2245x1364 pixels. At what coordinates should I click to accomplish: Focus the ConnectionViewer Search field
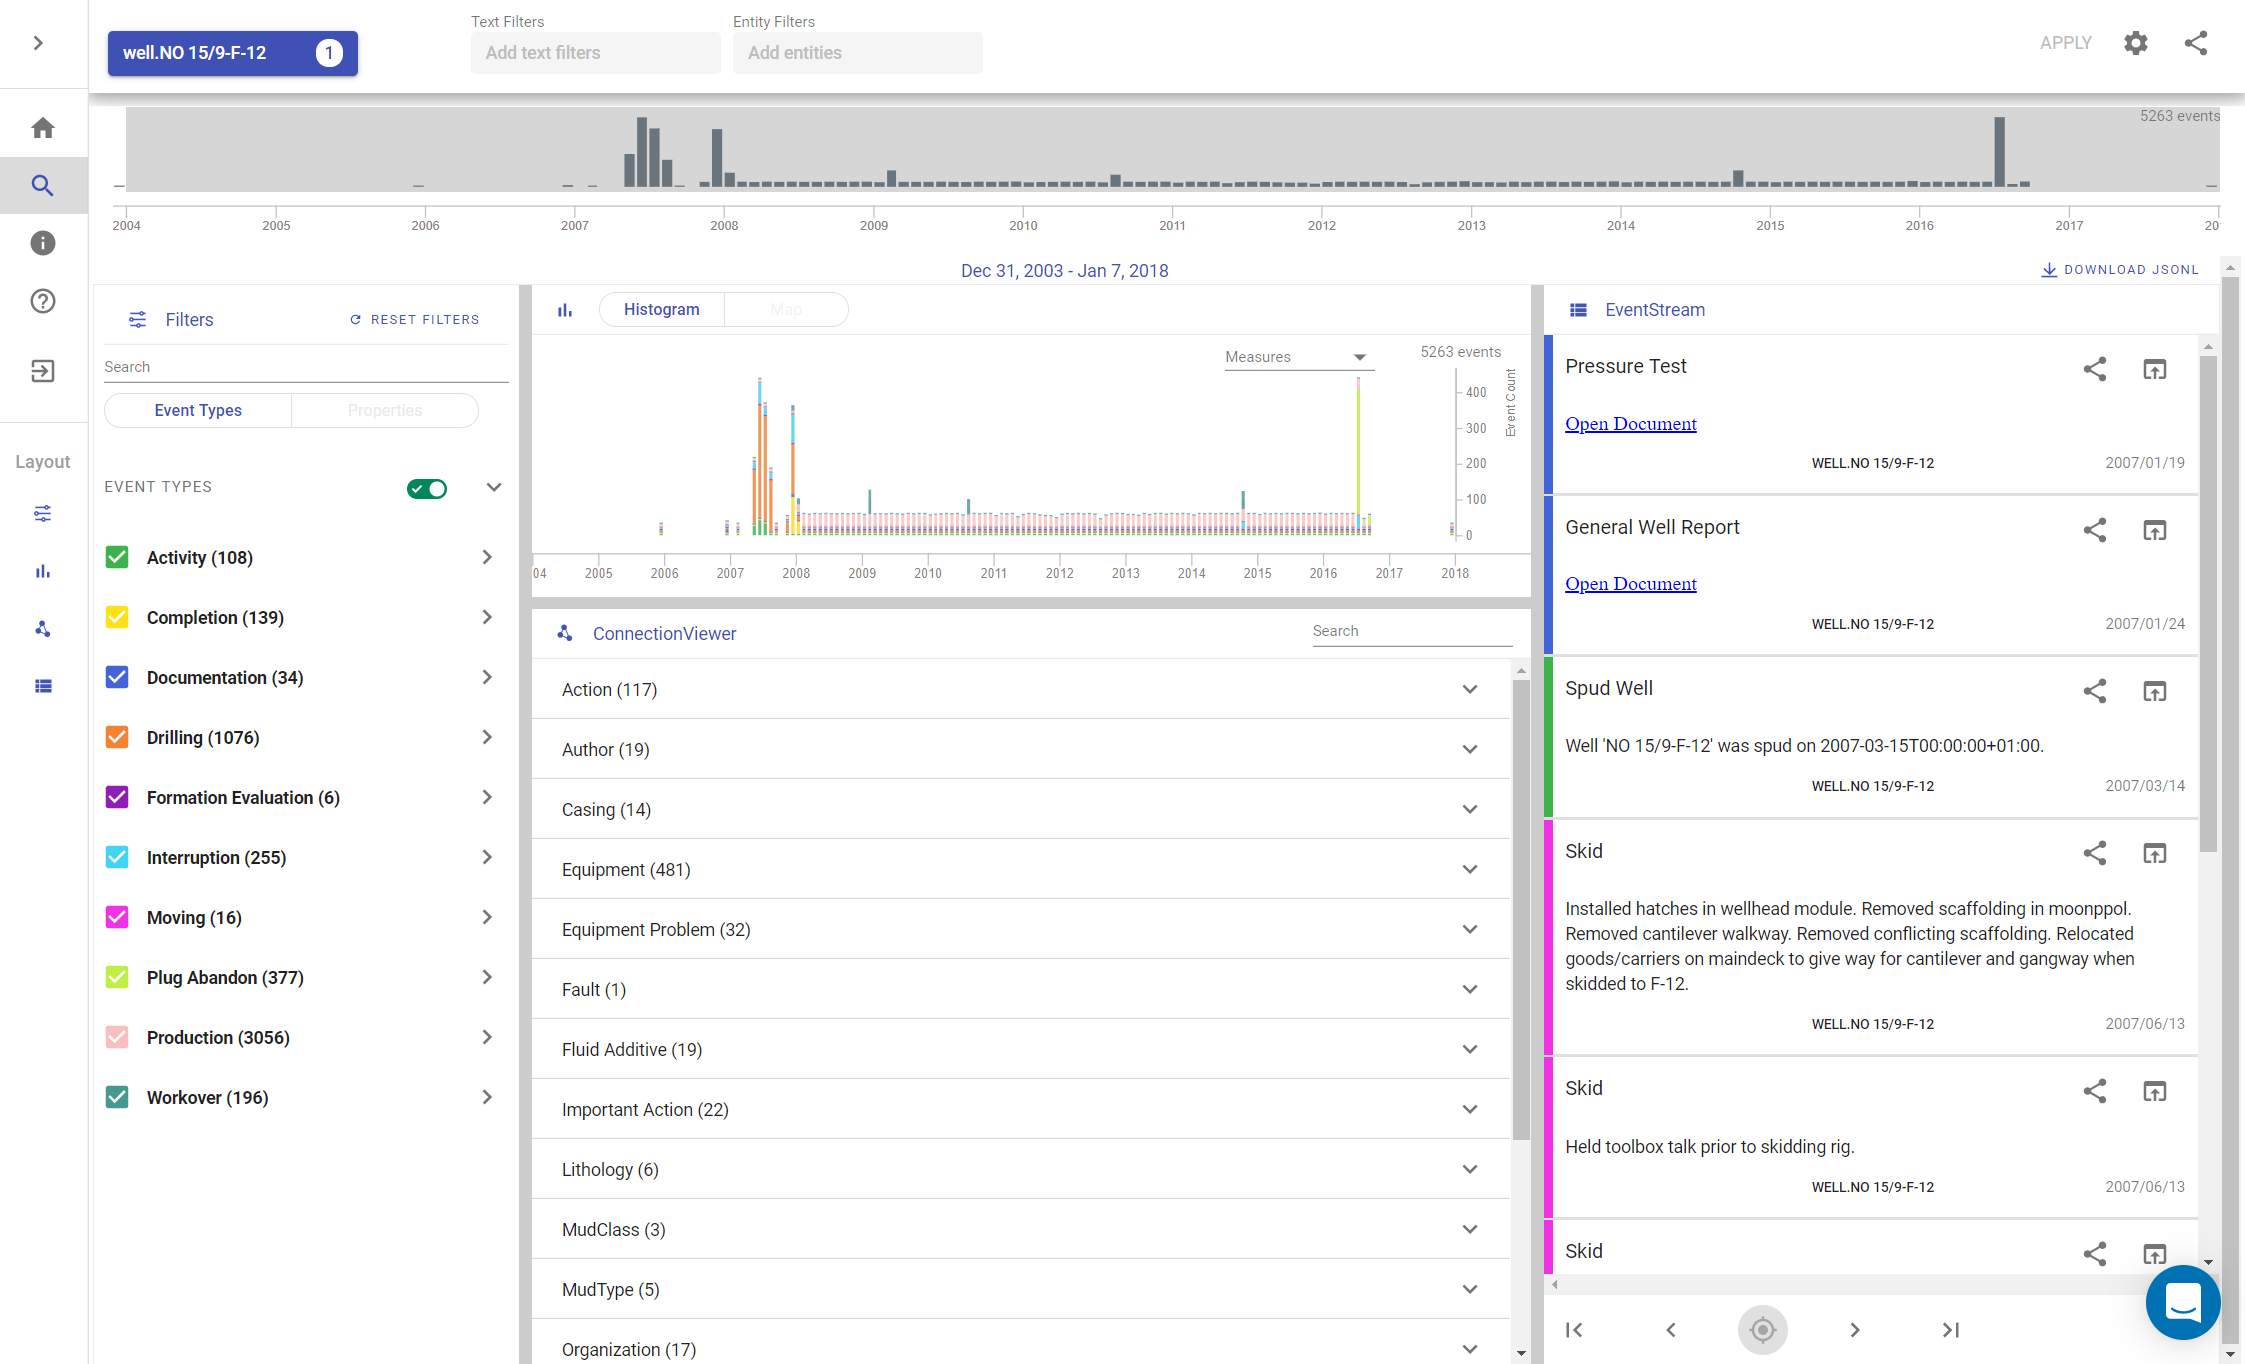(1412, 631)
